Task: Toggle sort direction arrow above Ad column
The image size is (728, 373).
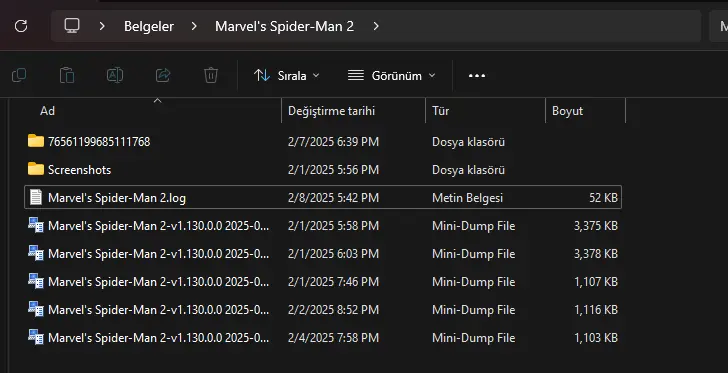Action: pos(157,100)
